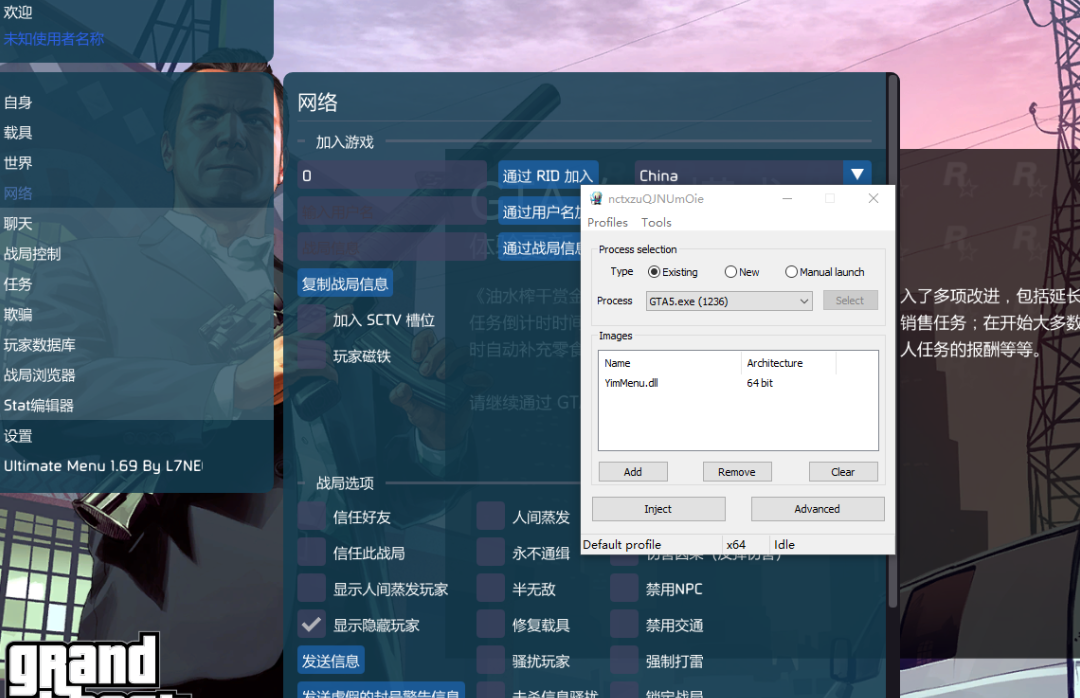Click the Idle status bar entry
1080x698 pixels.
tap(784, 544)
